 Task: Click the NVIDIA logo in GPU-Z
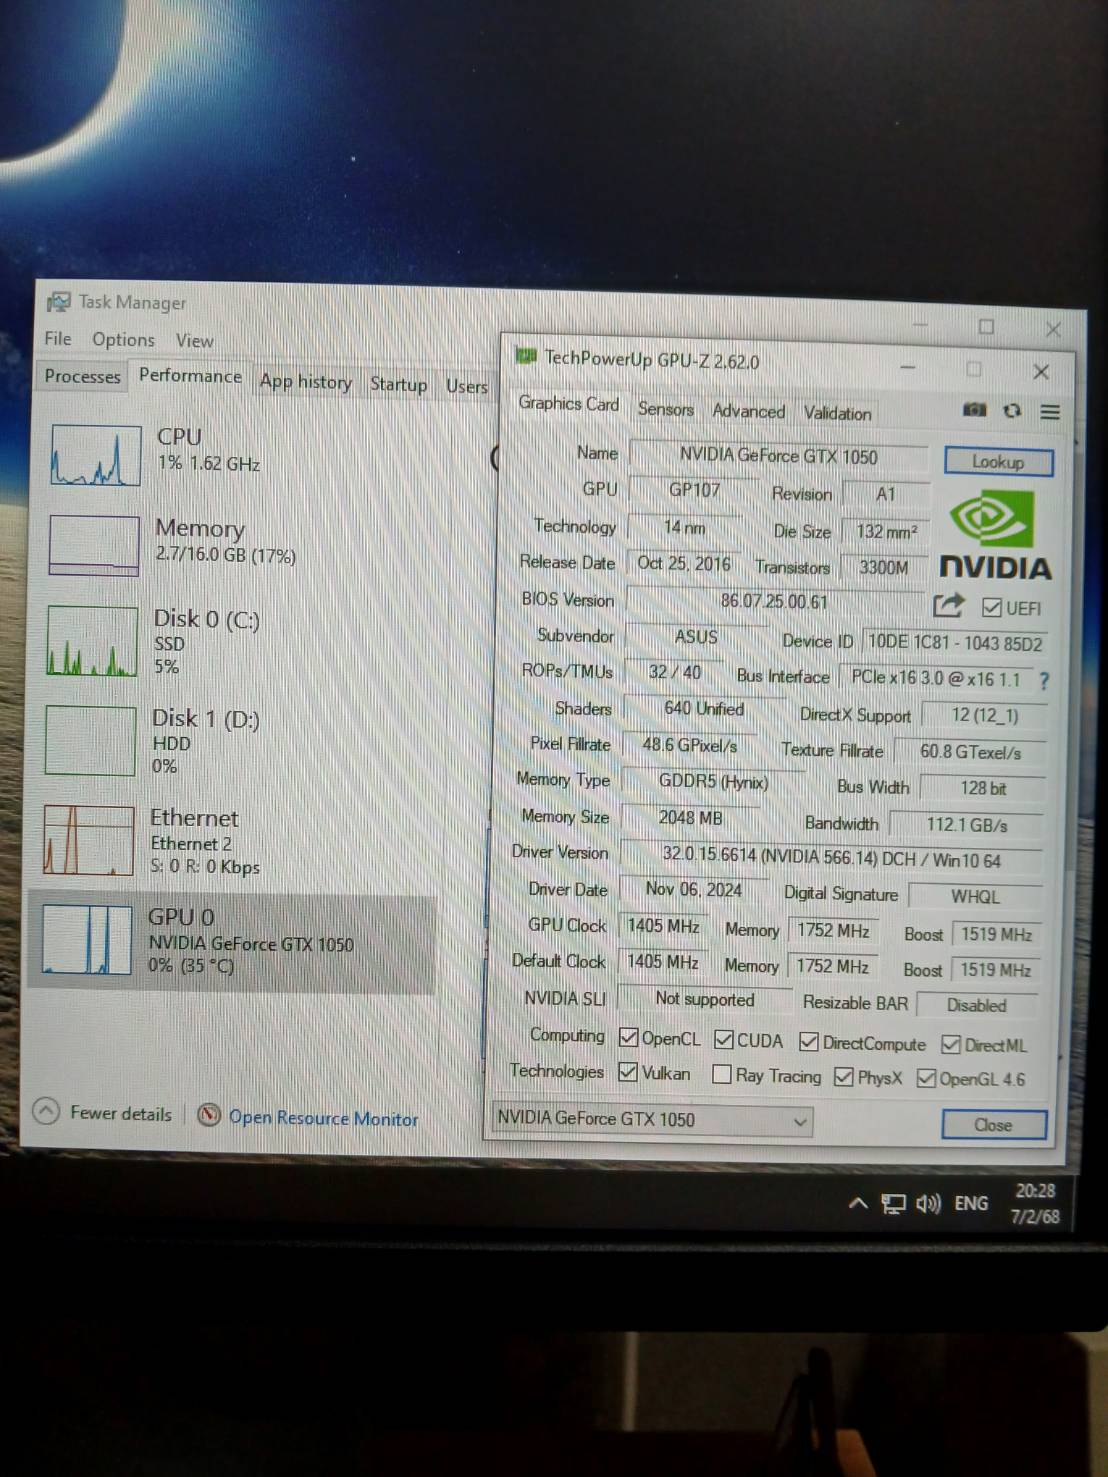tap(995, 536)
